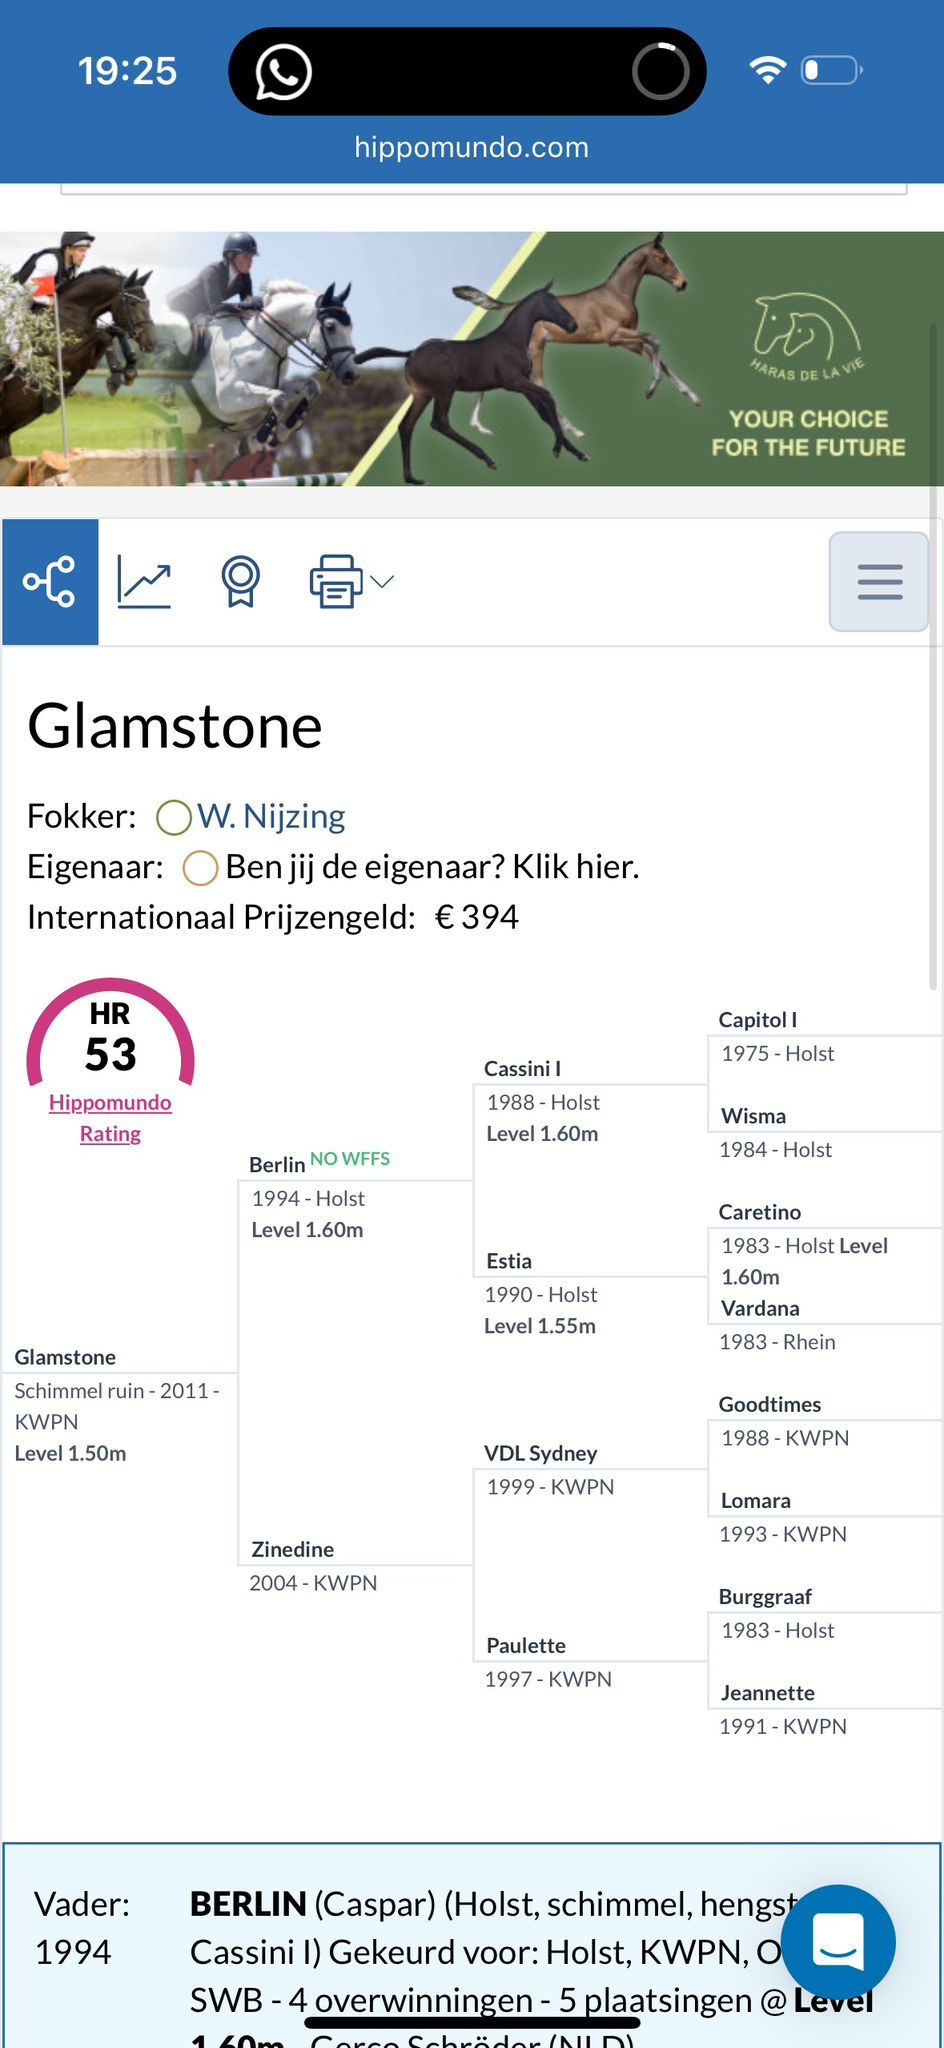
Task: Click 'Ben jij de eigenaar? Klik hier.'
Action: 432,866
